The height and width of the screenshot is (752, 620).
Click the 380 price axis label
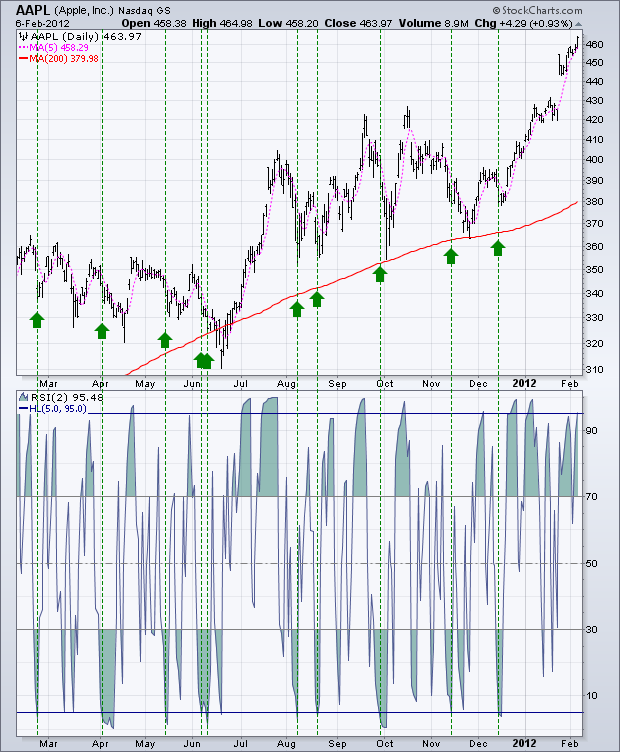595,202
